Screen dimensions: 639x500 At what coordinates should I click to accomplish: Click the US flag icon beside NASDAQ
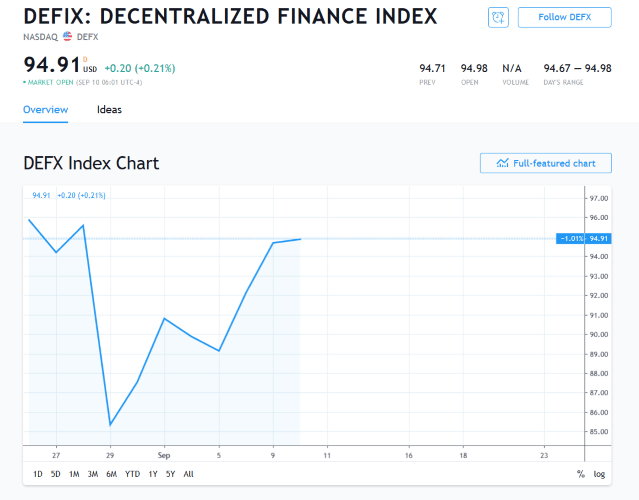click(x=67, y=36)
